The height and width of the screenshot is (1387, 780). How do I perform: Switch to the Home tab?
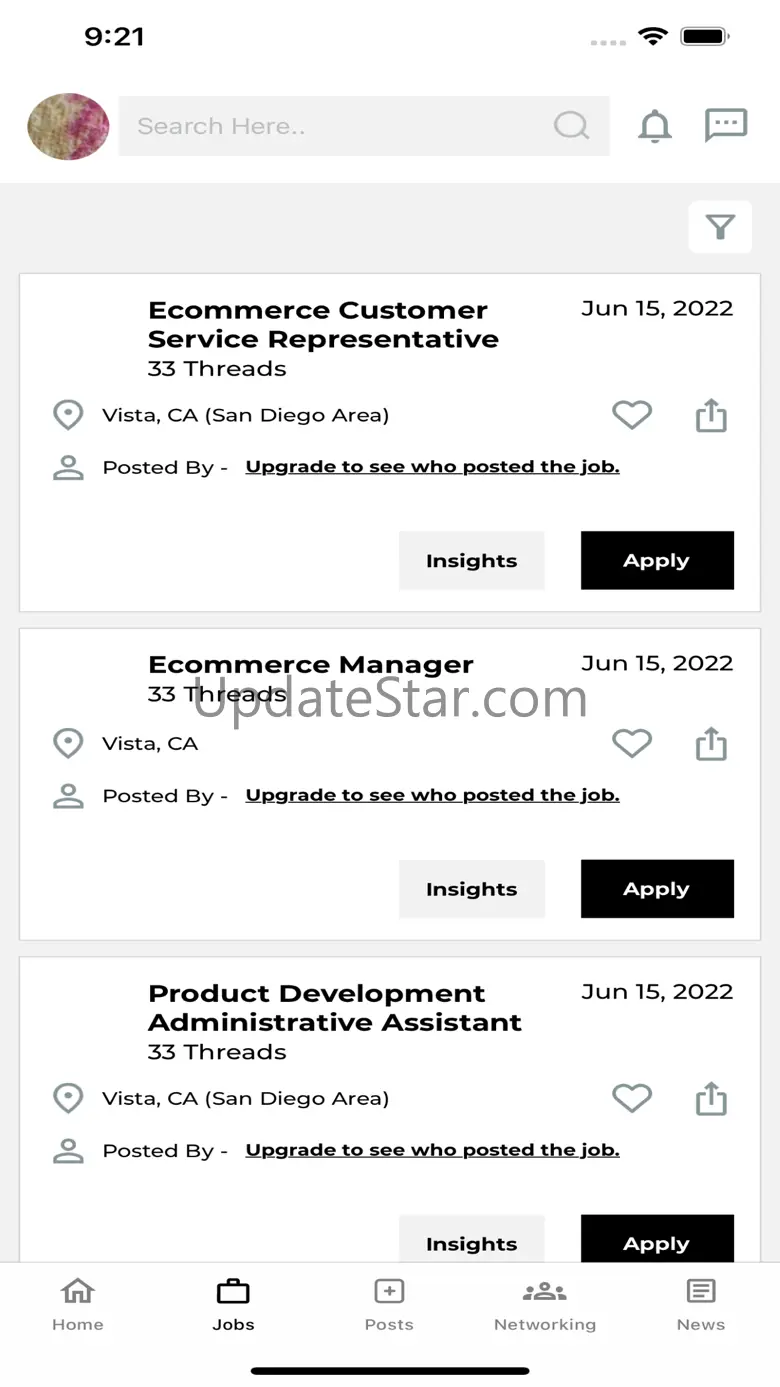(78, 1304)
